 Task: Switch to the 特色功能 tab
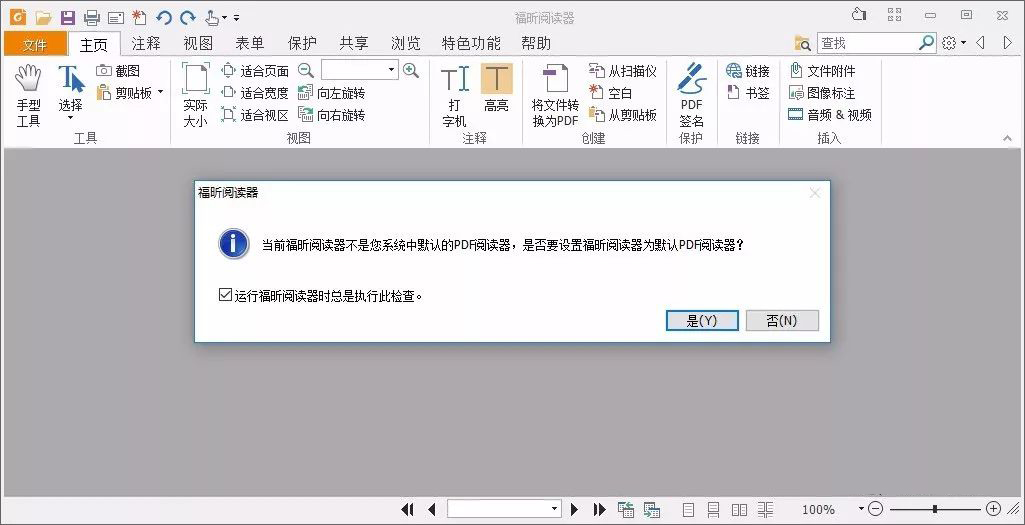coord(471,44)
